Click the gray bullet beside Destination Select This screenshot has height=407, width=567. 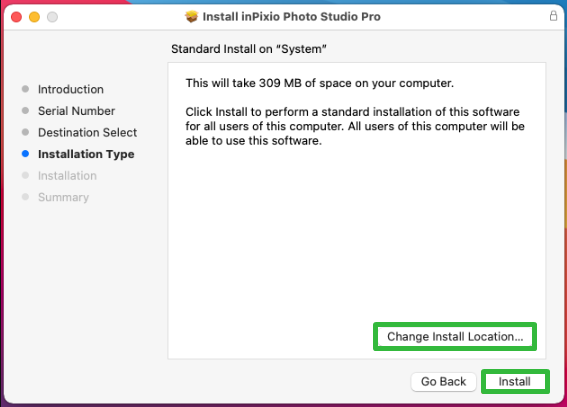click(25, 132)
